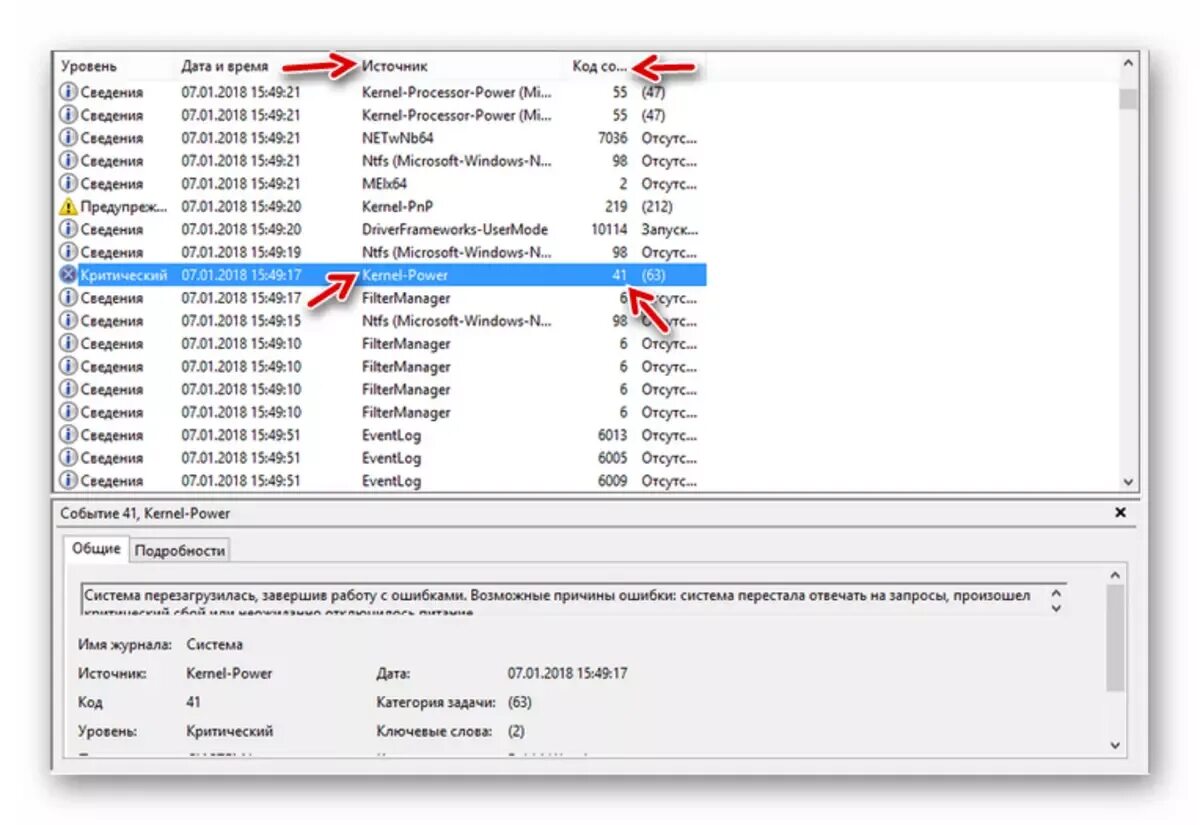This screenshot has height=825, width=1200.
Task: Click the info icon on the EventLog 6009 row
Action: pyautogui.click(x=68, y=481)
